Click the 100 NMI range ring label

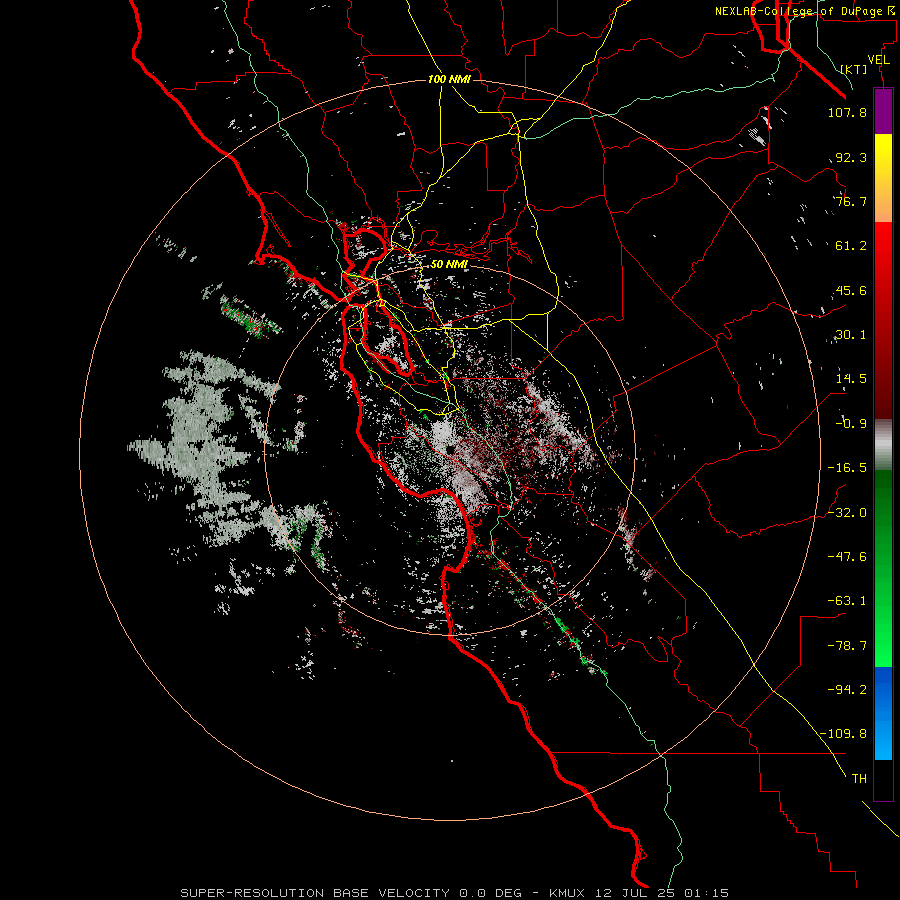(x=449, y=79)
